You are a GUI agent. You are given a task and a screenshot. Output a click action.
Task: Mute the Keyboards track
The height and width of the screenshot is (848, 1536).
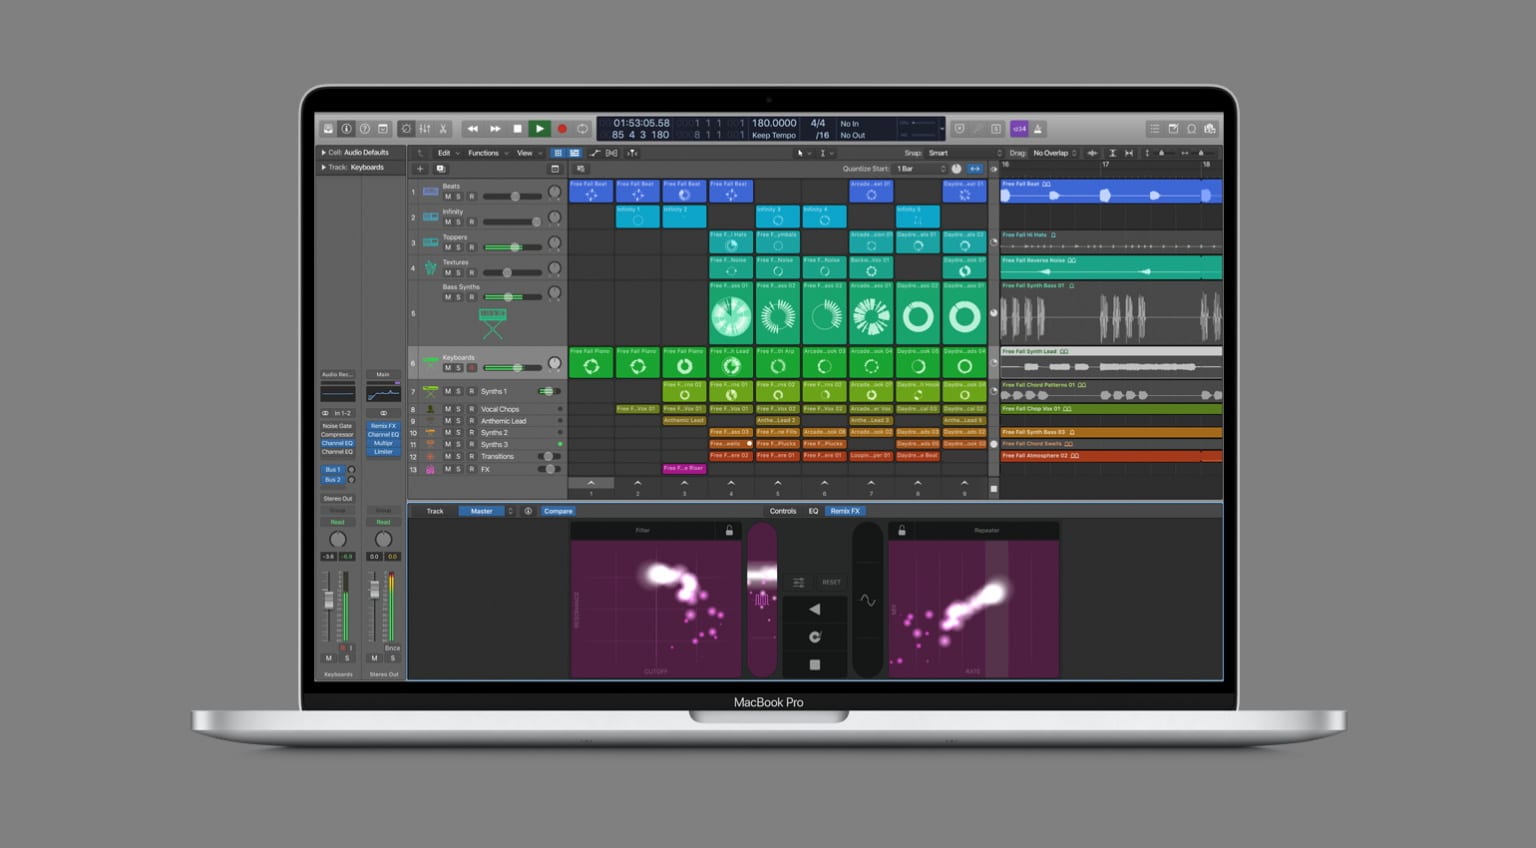(x=447, y=365)
